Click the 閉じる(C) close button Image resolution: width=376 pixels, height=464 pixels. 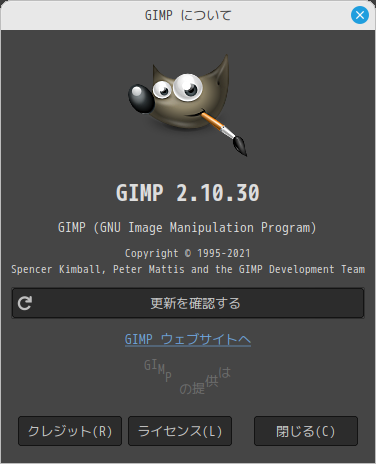(306, 431)
